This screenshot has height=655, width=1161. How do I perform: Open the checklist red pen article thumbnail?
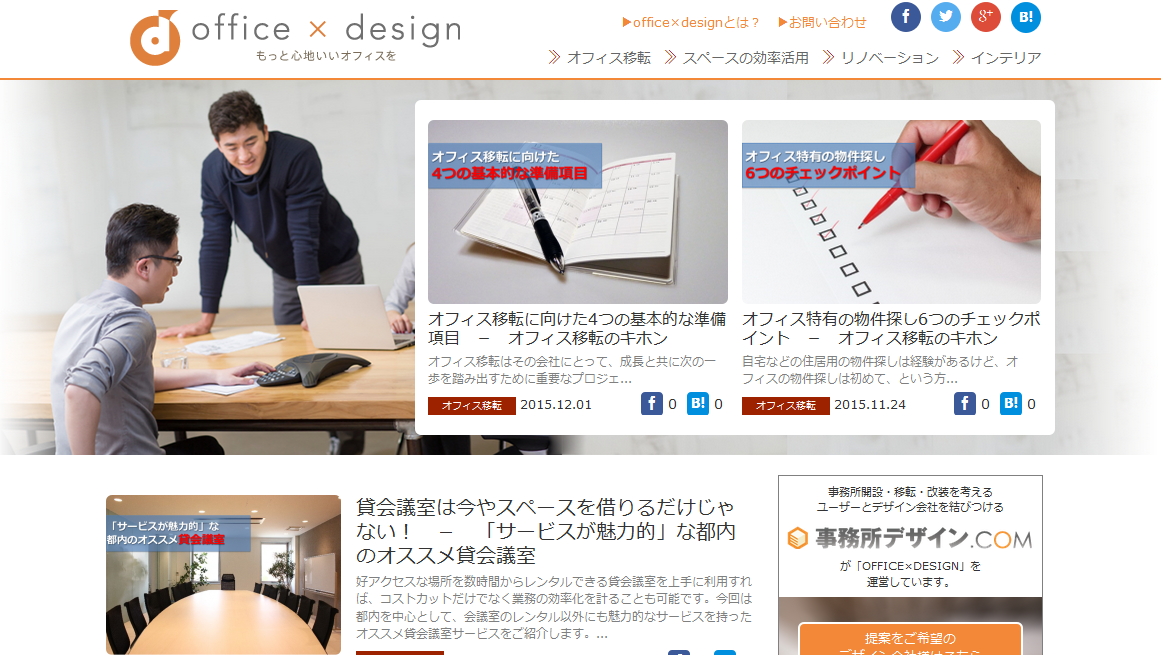coord(891,212)
